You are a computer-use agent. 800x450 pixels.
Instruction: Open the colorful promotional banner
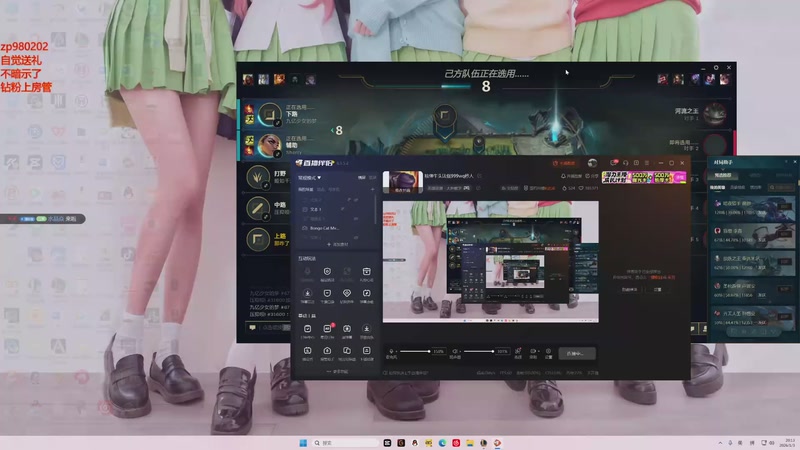click(644, 178)
